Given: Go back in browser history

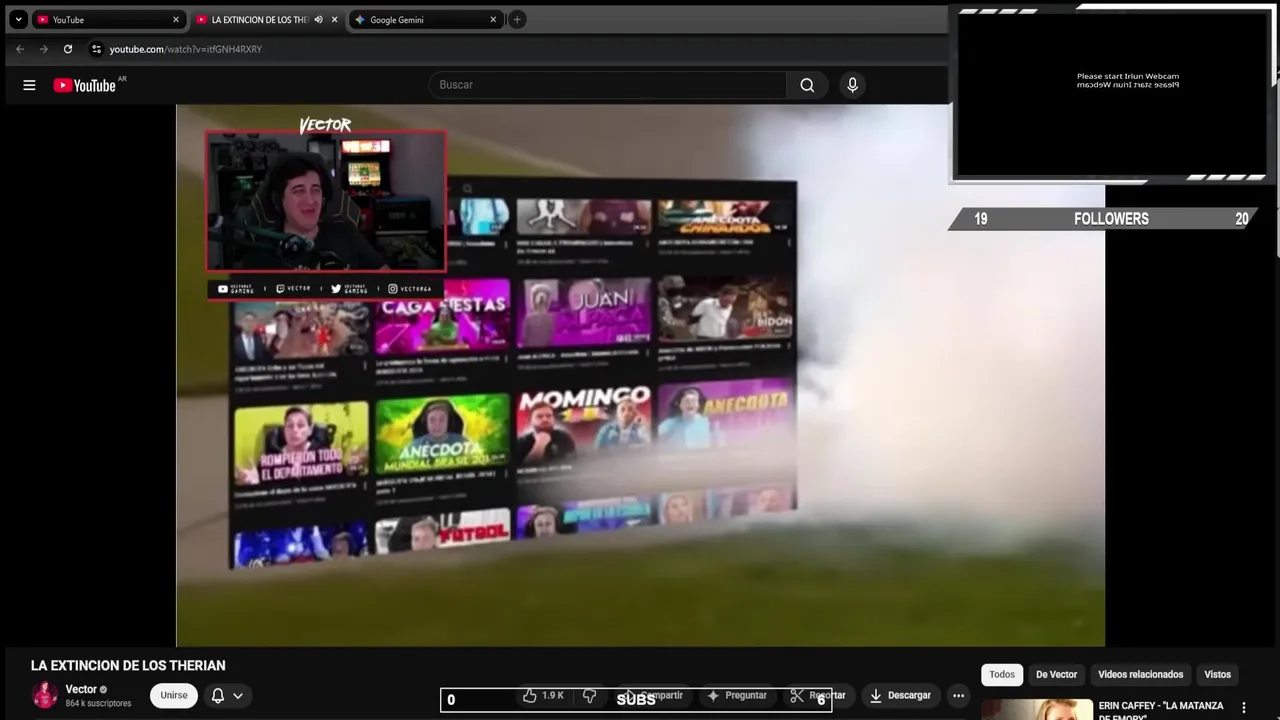Looking at the screenshot, I should pos(20,49).
